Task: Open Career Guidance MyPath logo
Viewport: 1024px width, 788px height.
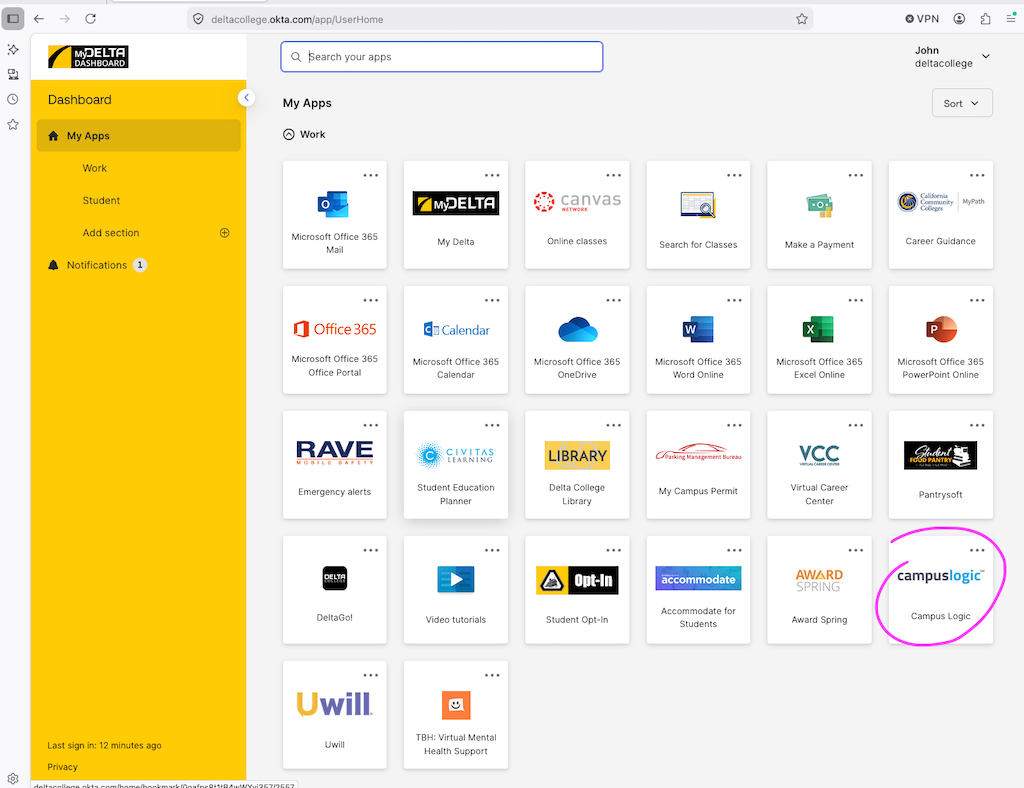Action: tap(940, 202)
